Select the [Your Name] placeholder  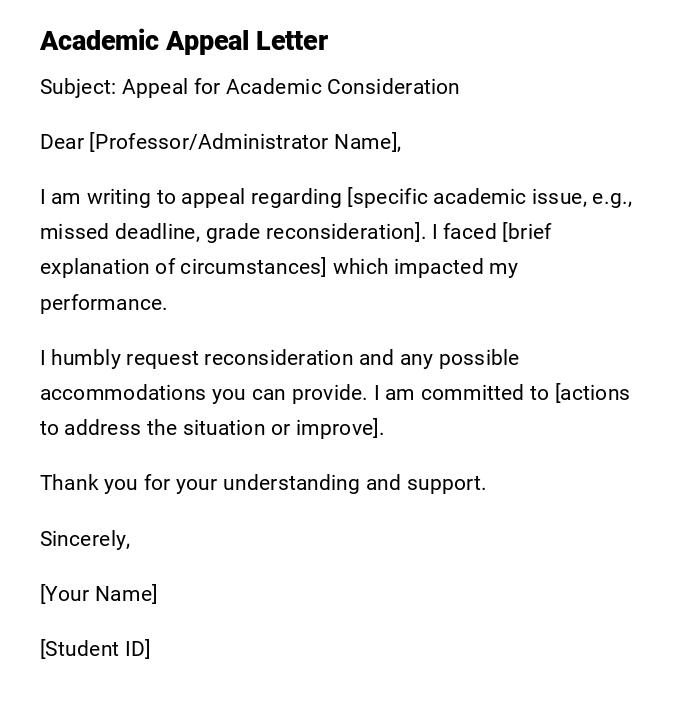[x=98, y=594]
